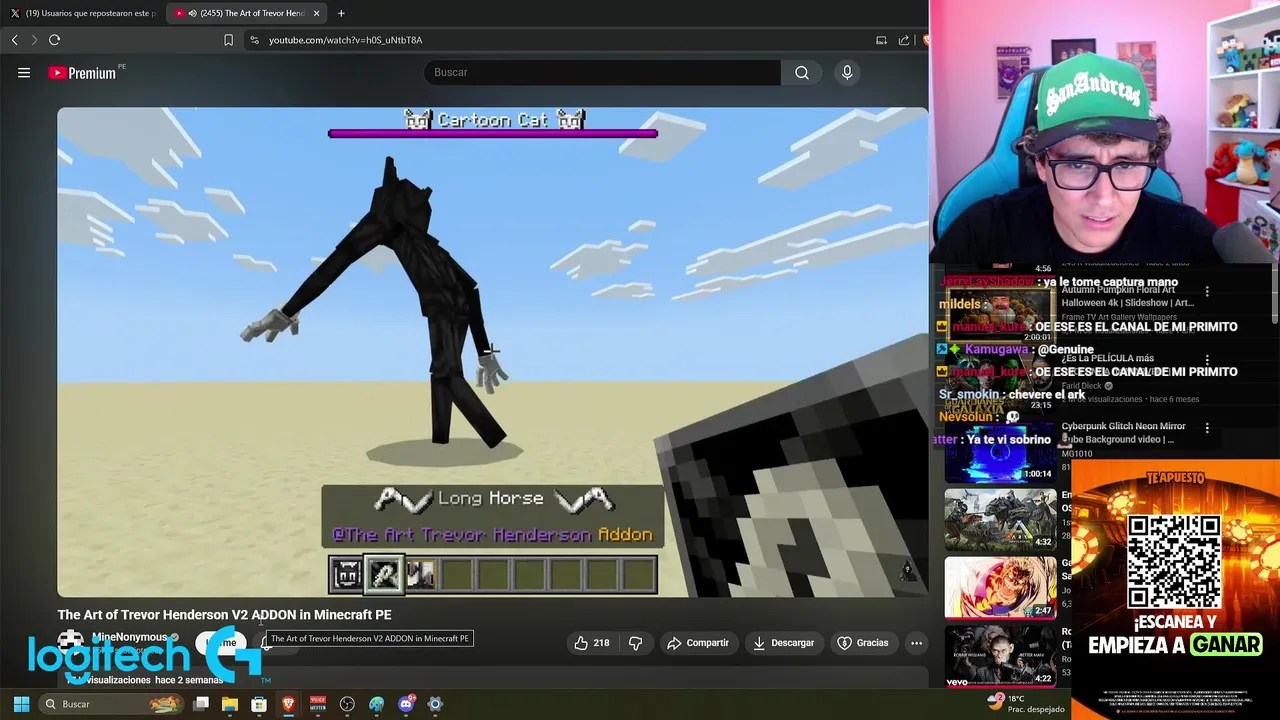Screen dimensions: 1280x720
Task: Open site settings icon beside the URL
Action: (254, 40)
